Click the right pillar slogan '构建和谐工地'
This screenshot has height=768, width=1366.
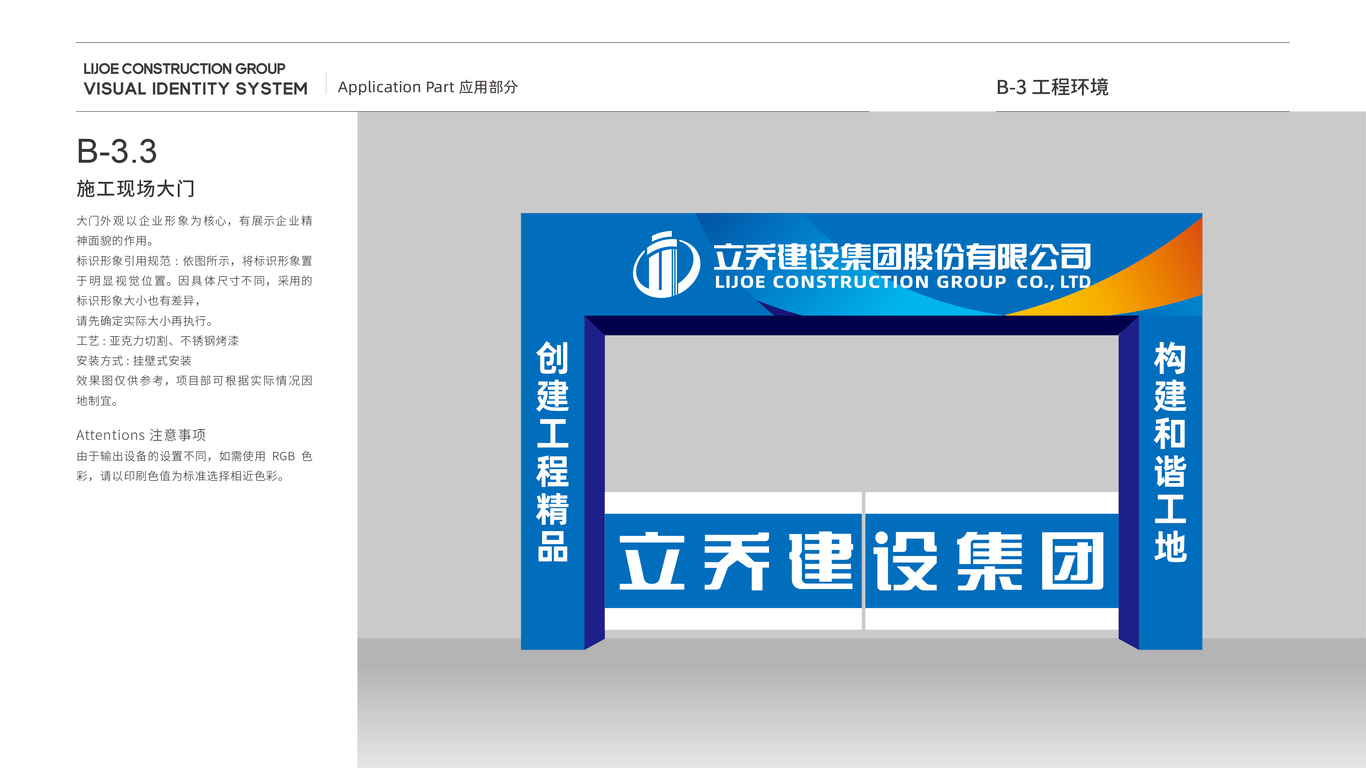coord(1170,452)
